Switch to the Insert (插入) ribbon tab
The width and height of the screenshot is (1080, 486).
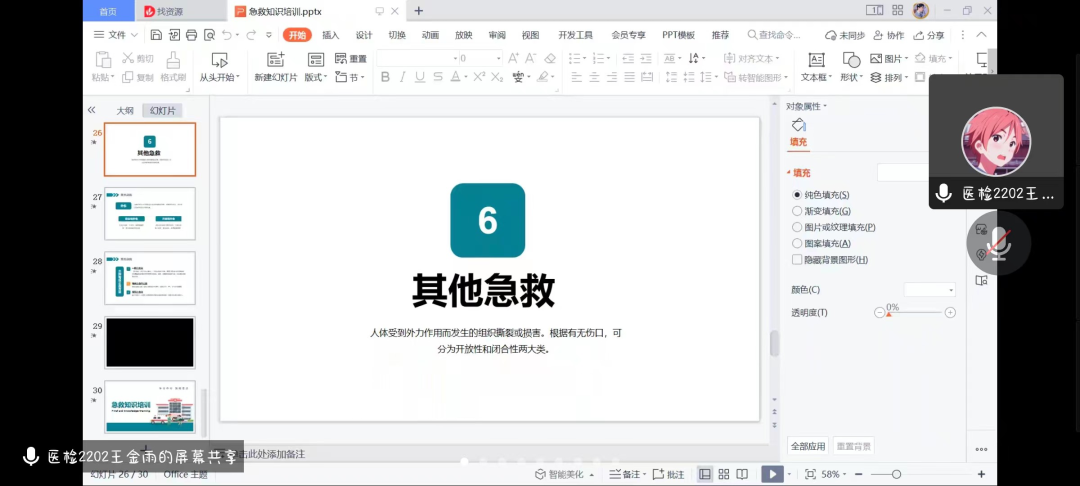point(330,35)
